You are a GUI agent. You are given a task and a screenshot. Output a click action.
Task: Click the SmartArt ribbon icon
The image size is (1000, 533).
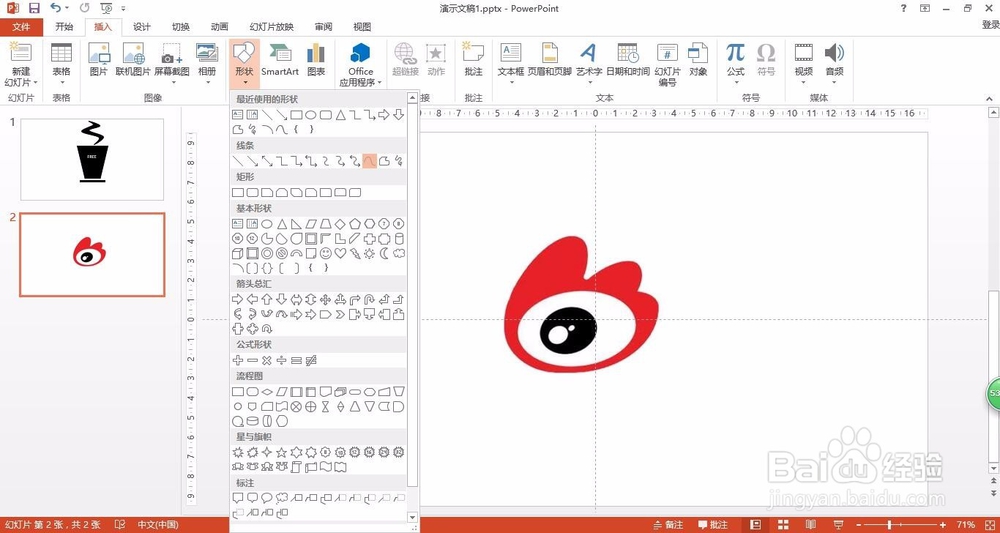tap(280, 61)
